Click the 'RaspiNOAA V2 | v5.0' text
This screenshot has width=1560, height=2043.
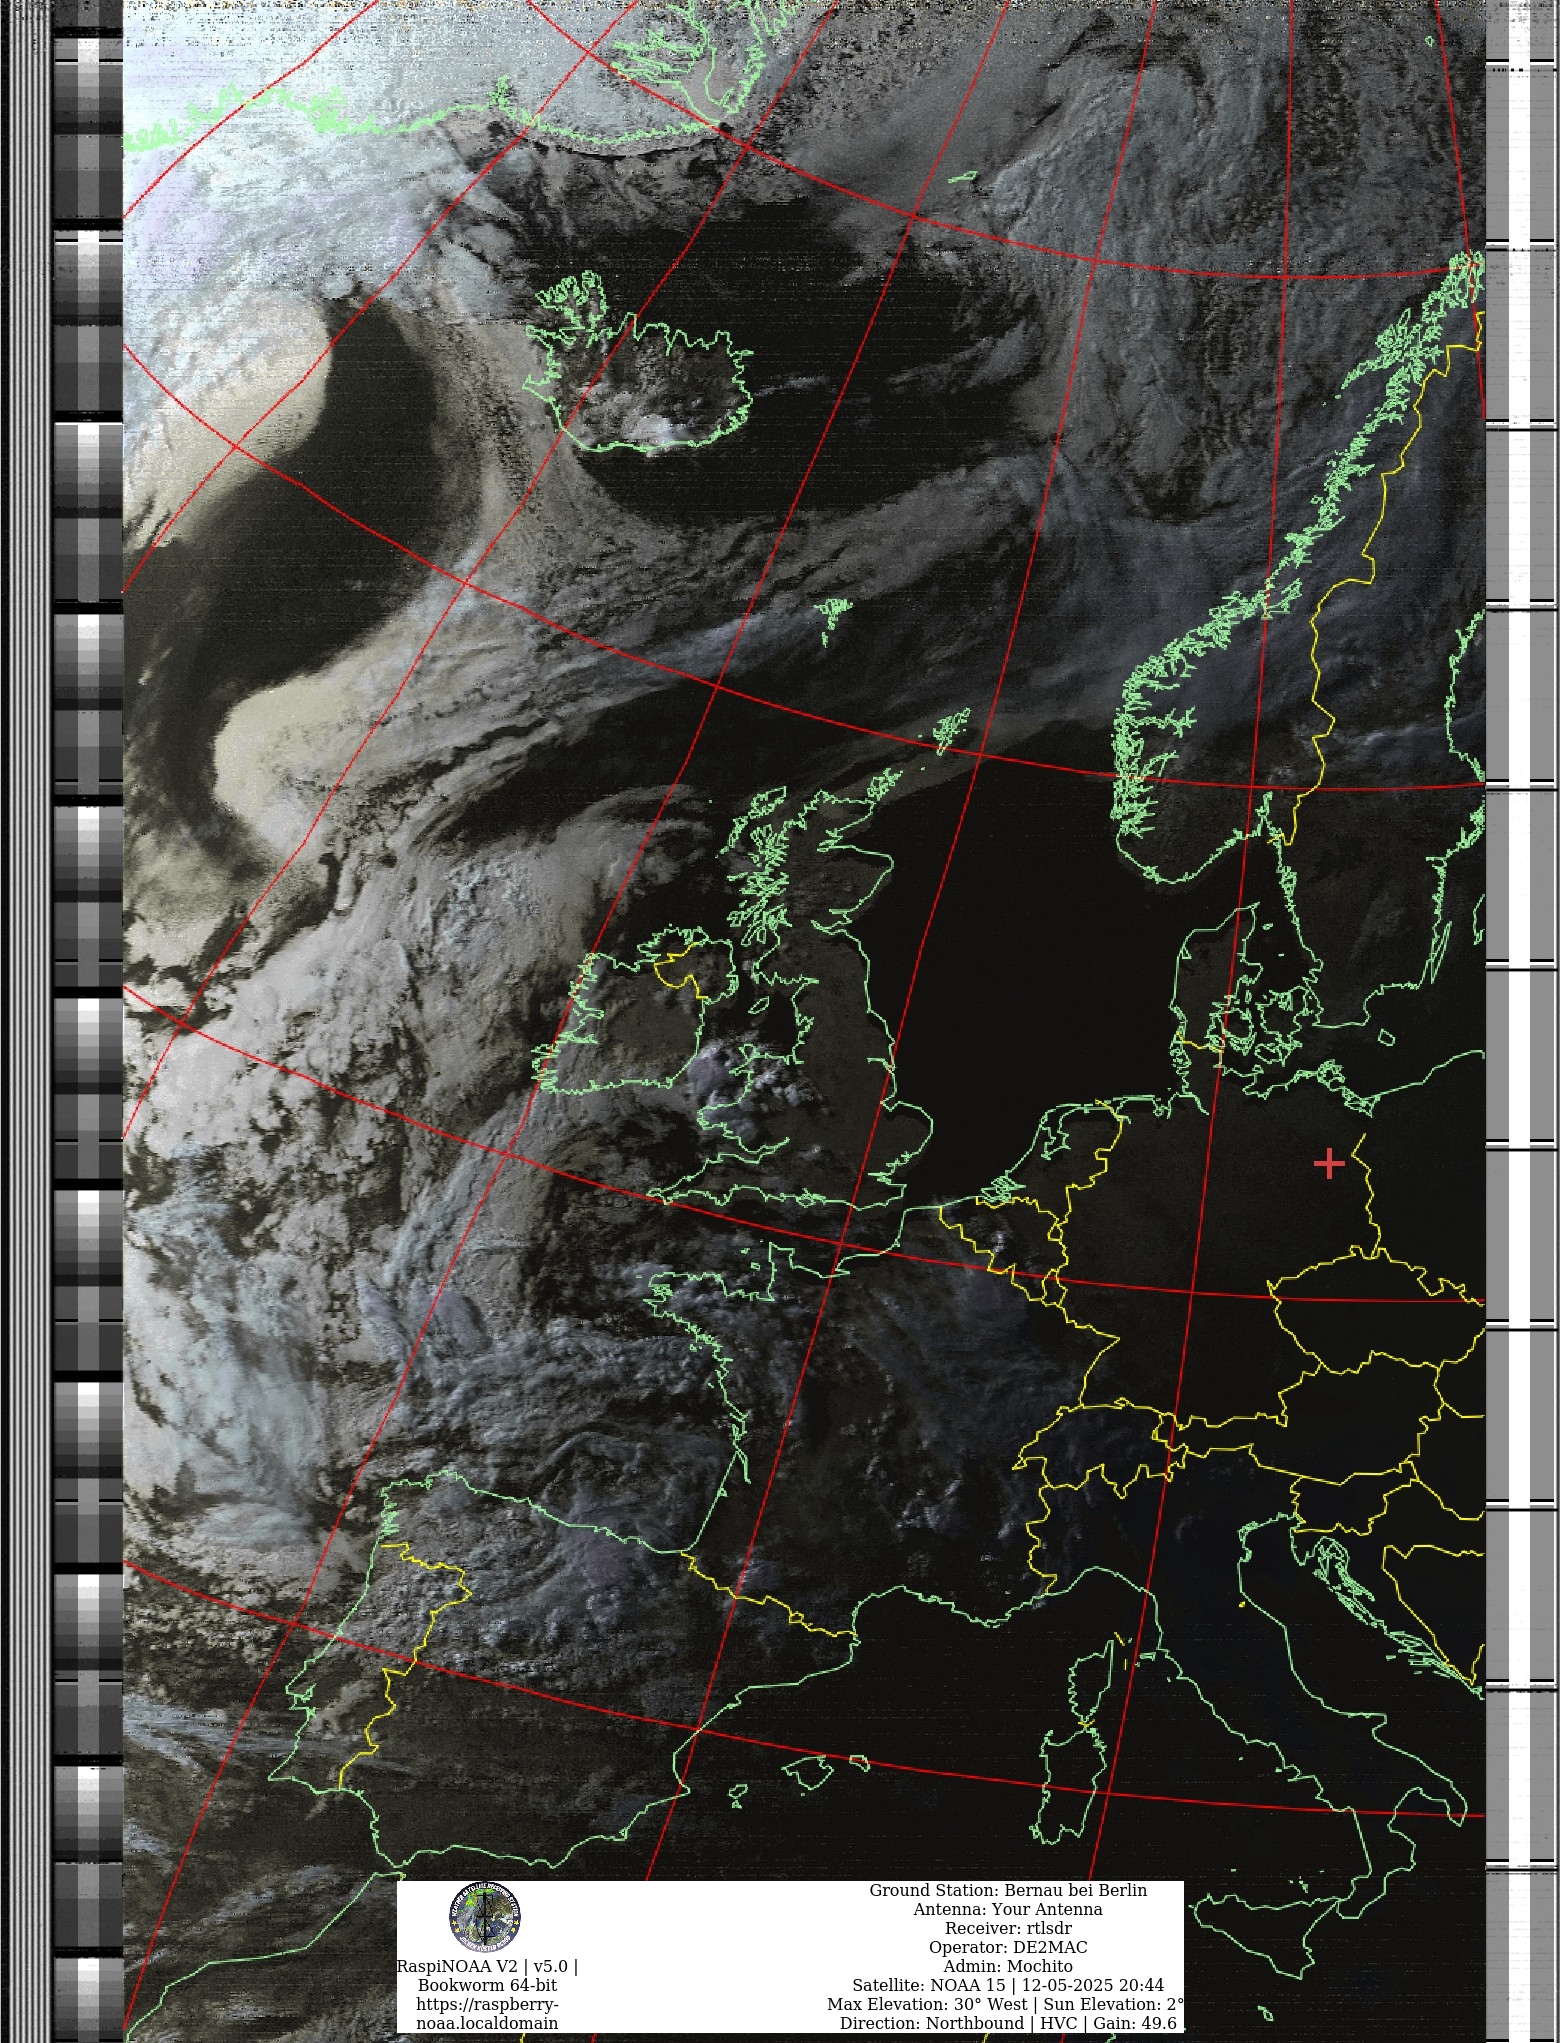[487, 1966]
